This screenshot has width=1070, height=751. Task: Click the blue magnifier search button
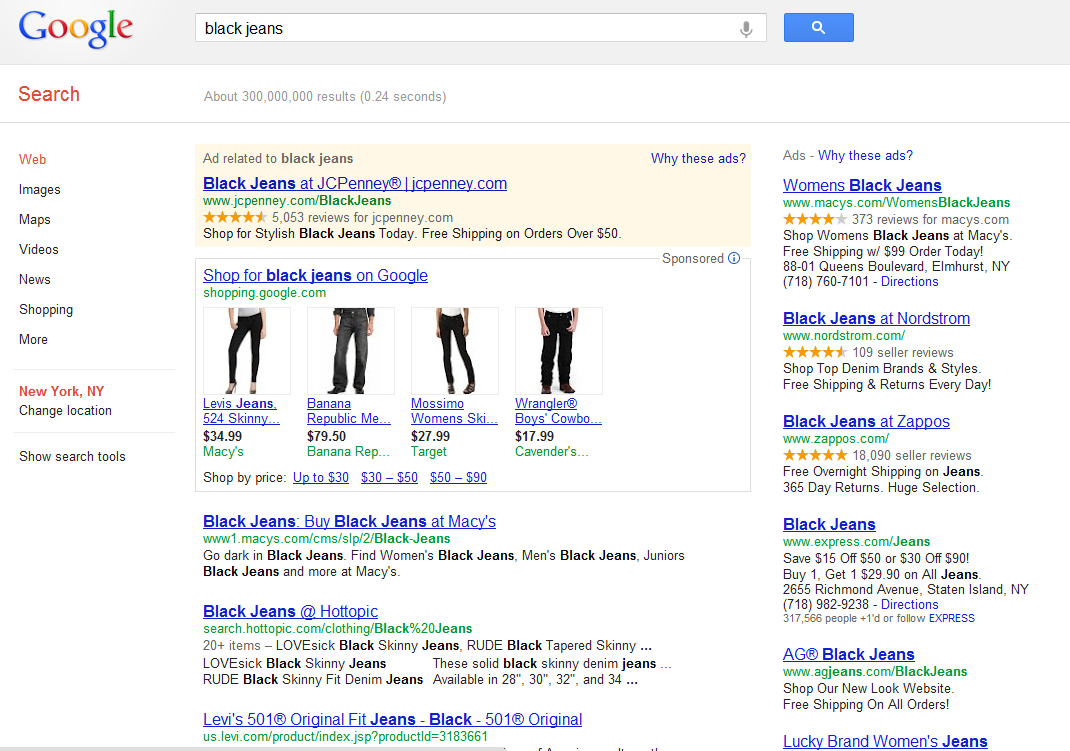[x=818, y=27]
